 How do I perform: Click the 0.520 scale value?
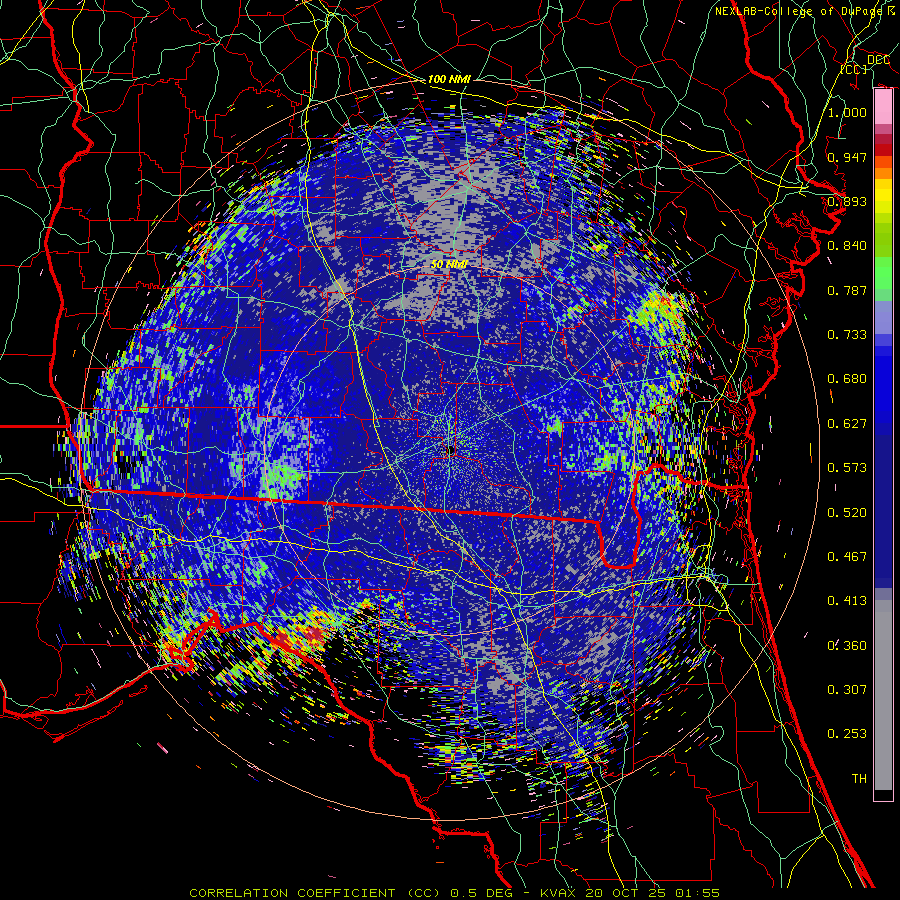[x=847, y=513]
